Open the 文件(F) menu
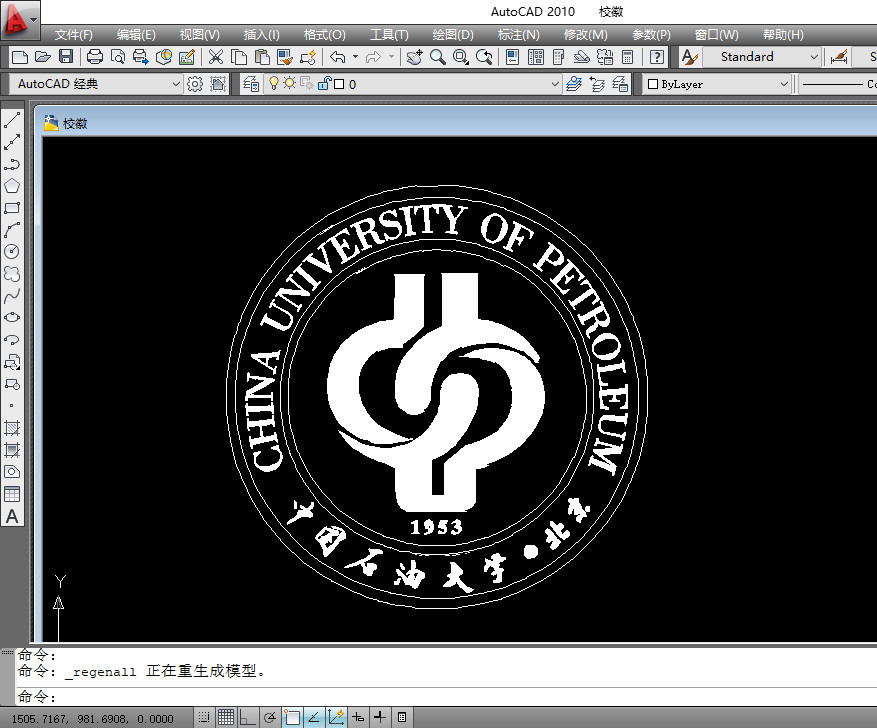Viewport: 877px width, 728px height. click(x=73, y=35)
